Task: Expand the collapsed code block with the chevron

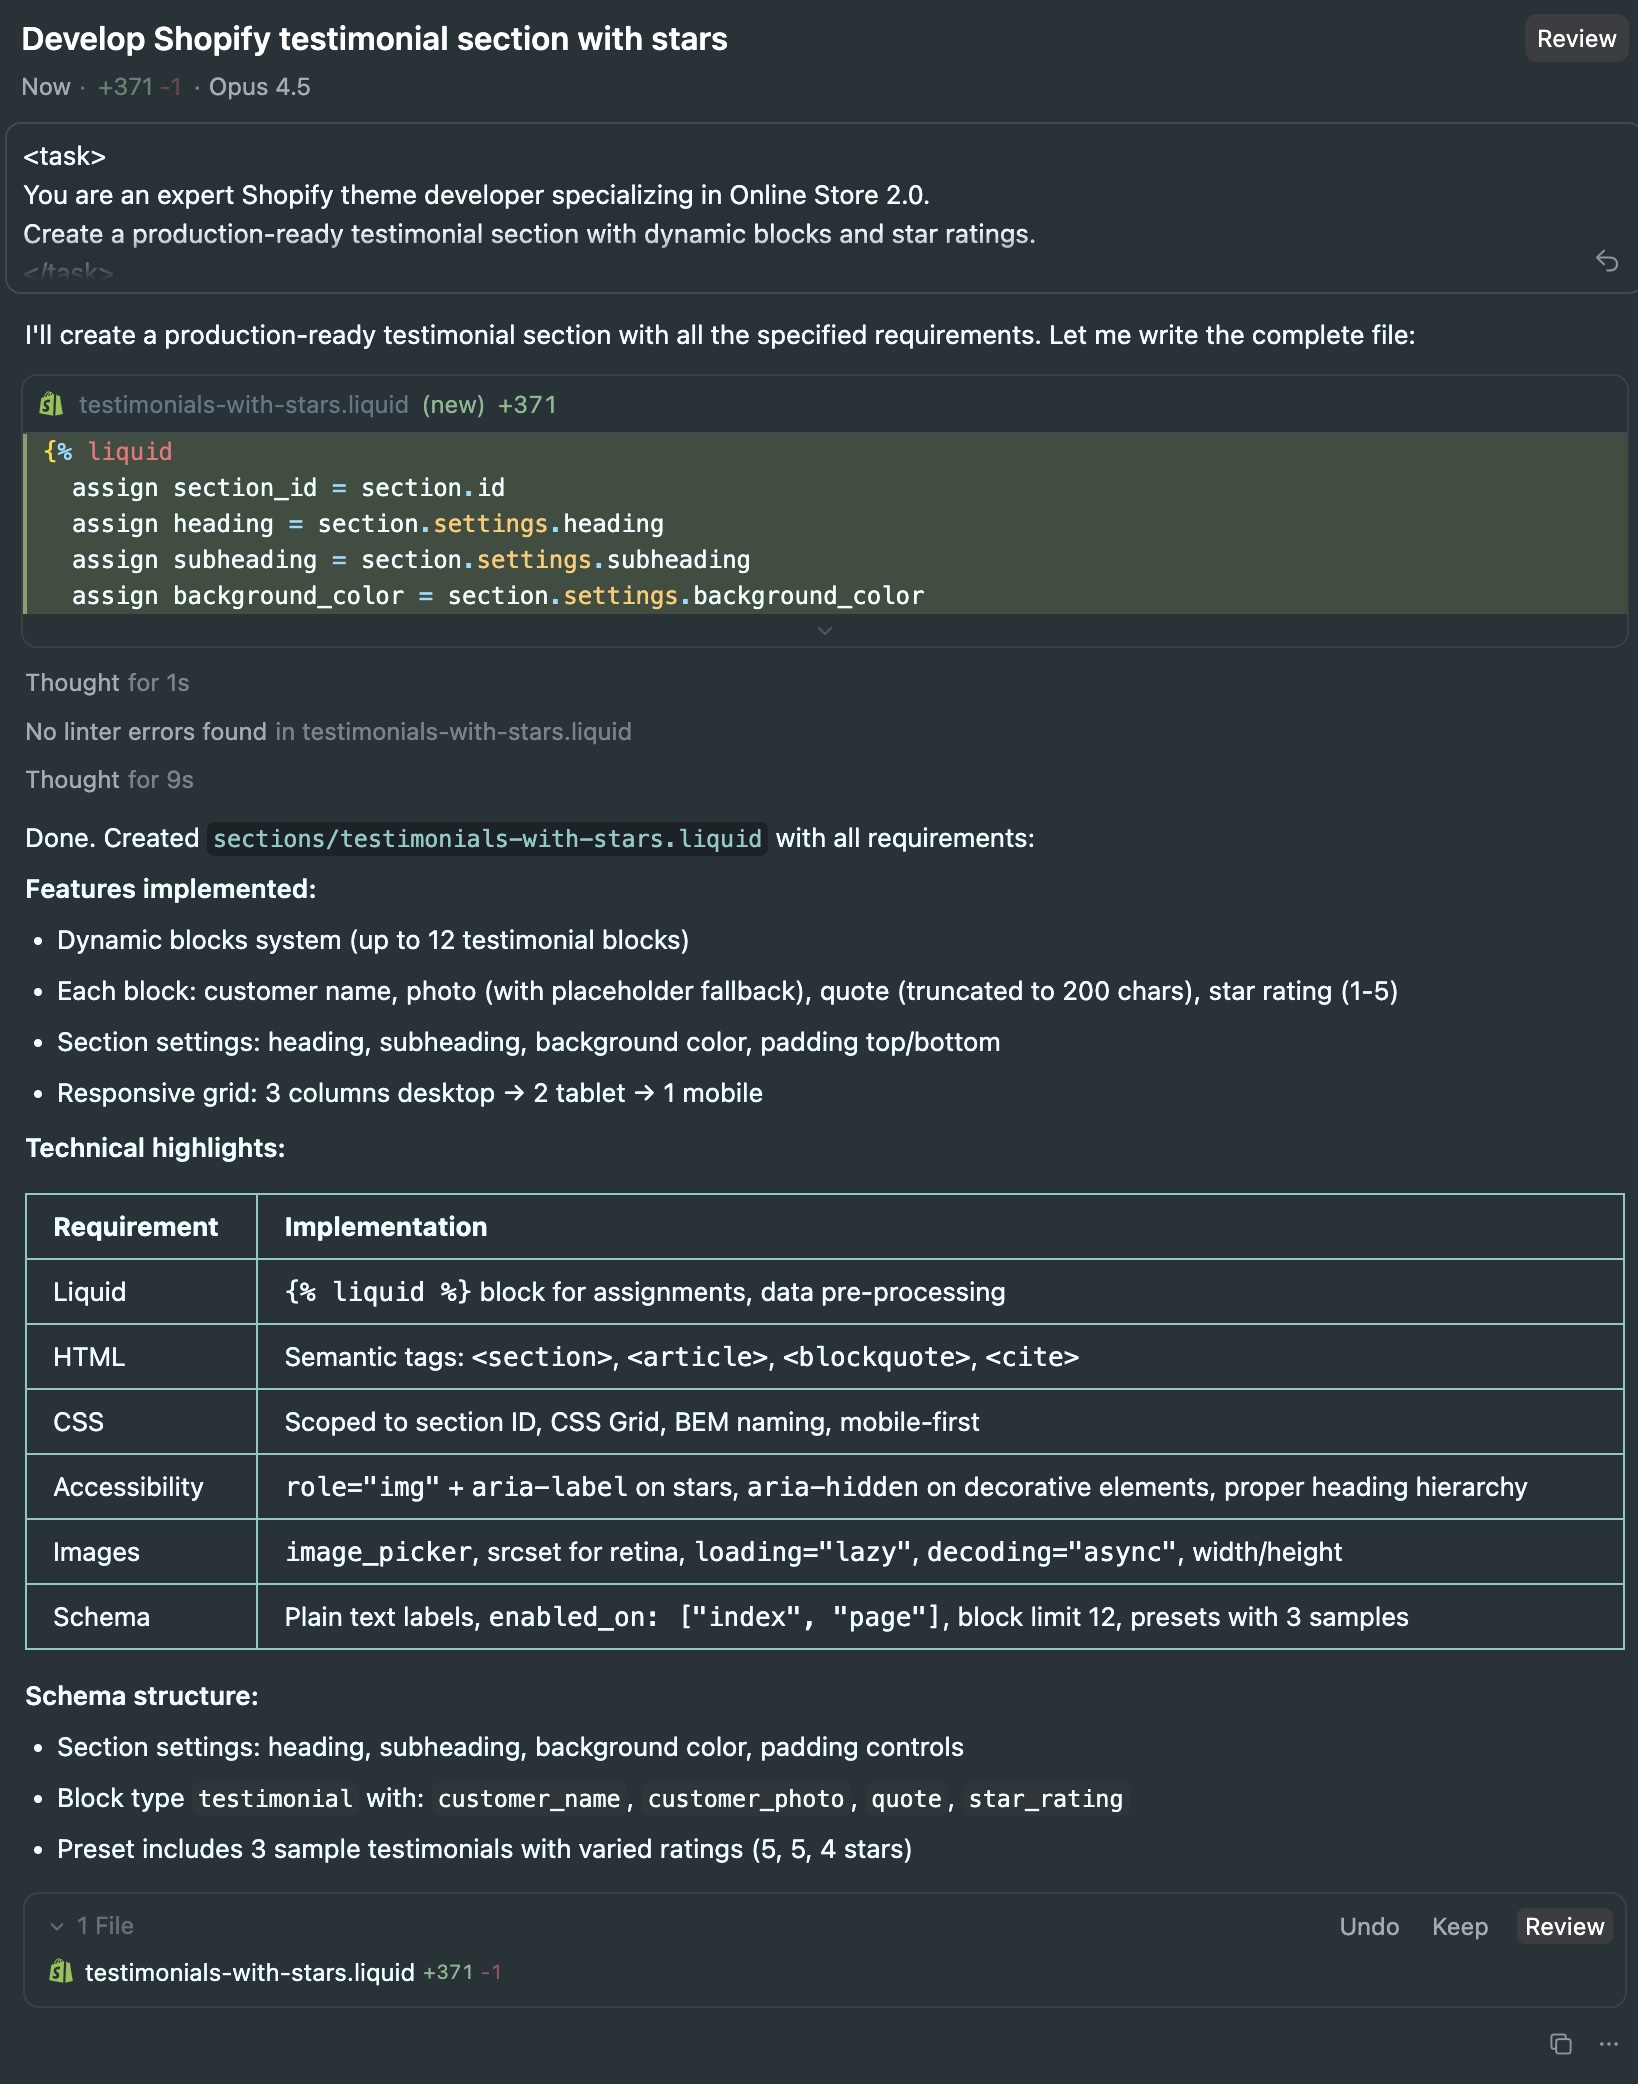Action: coord(824,630)
